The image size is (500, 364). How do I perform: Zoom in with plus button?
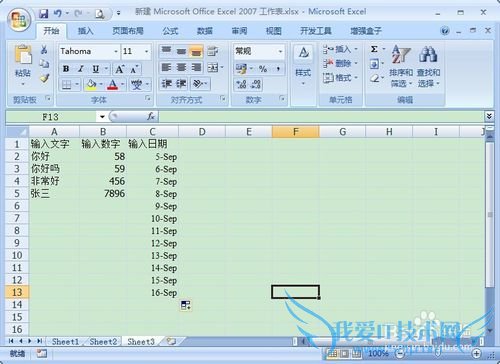(x=477, y=353)
